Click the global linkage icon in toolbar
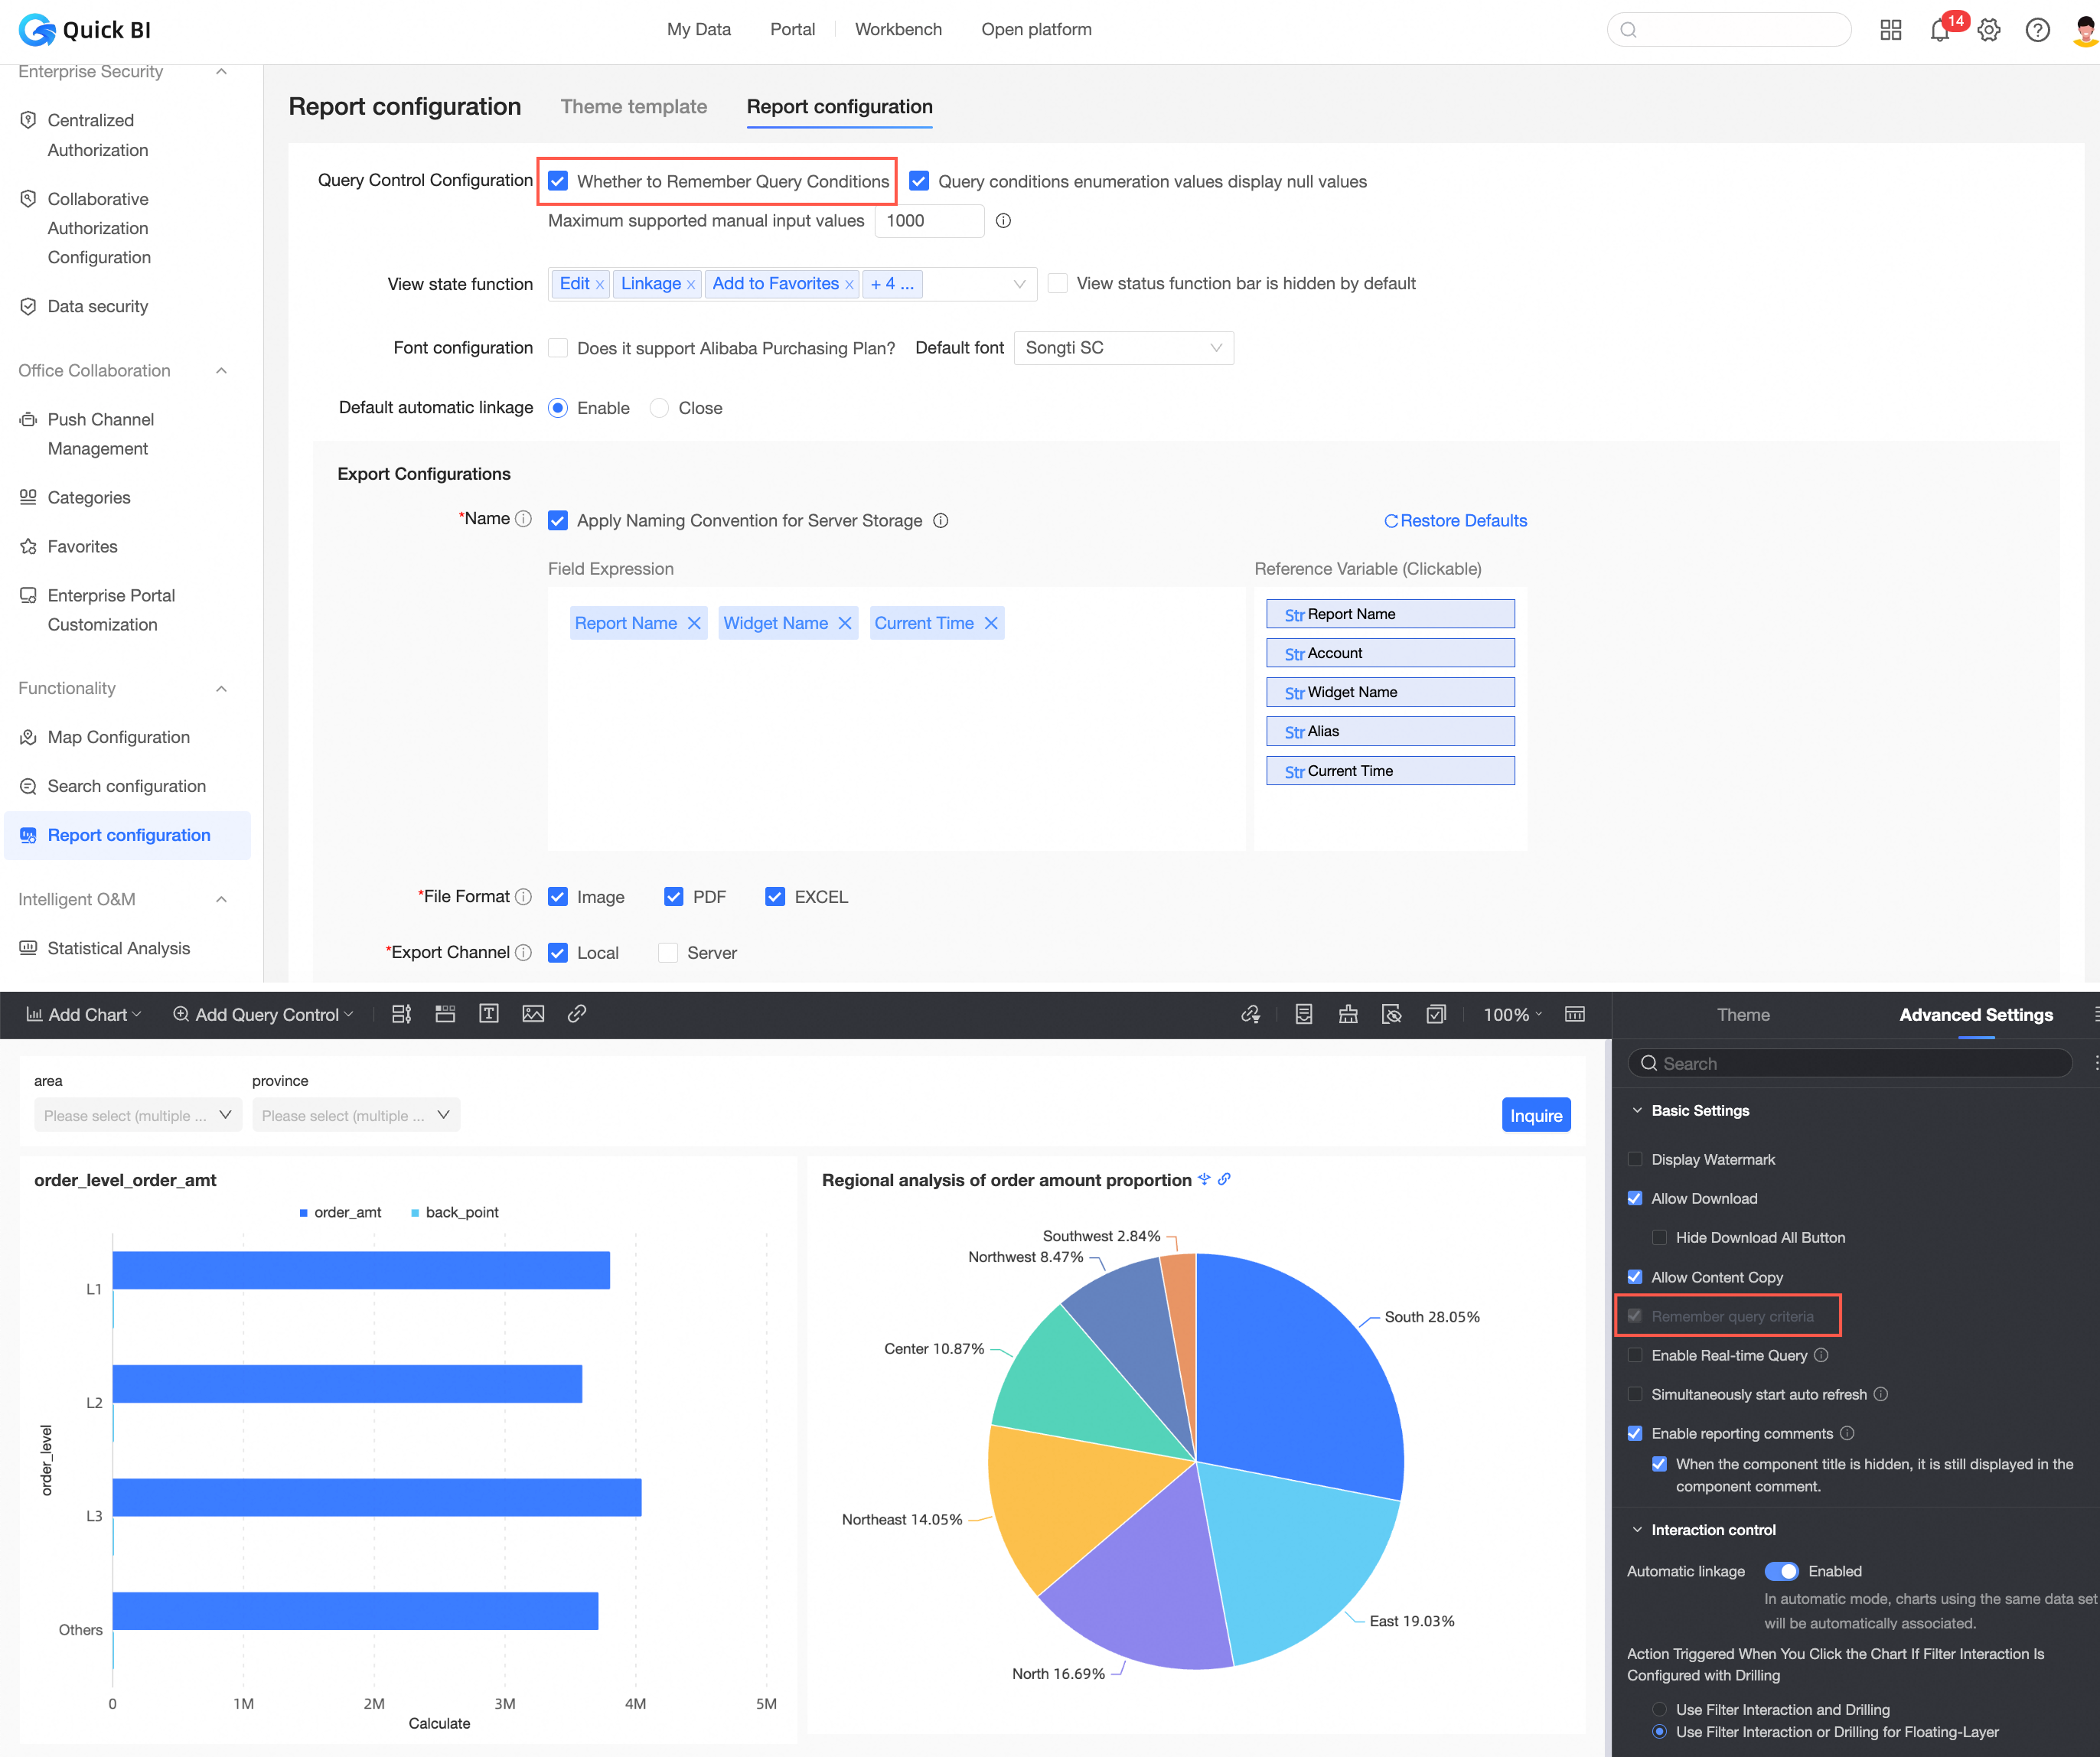The width and height of the screenshot is (2100, 1757). click(x=1250, y=1014)
